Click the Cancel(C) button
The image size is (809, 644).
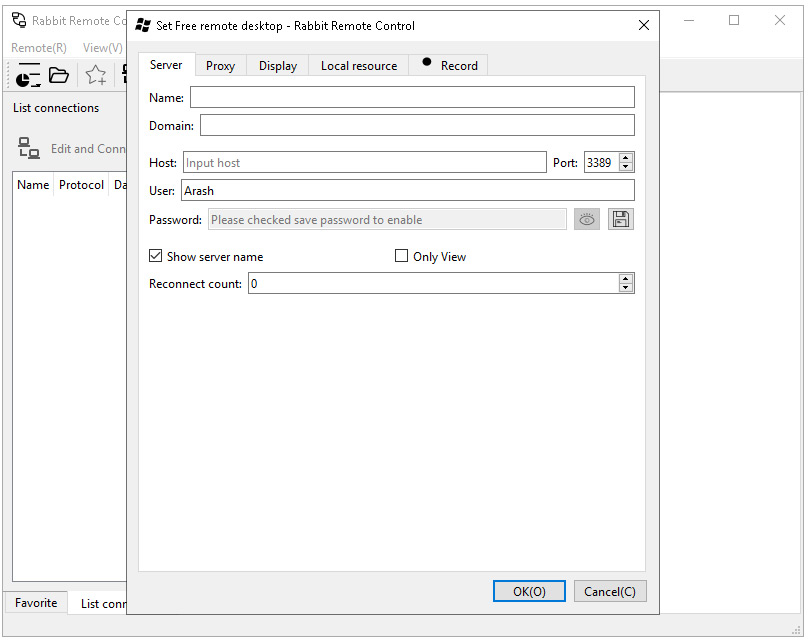click(610, 591)
